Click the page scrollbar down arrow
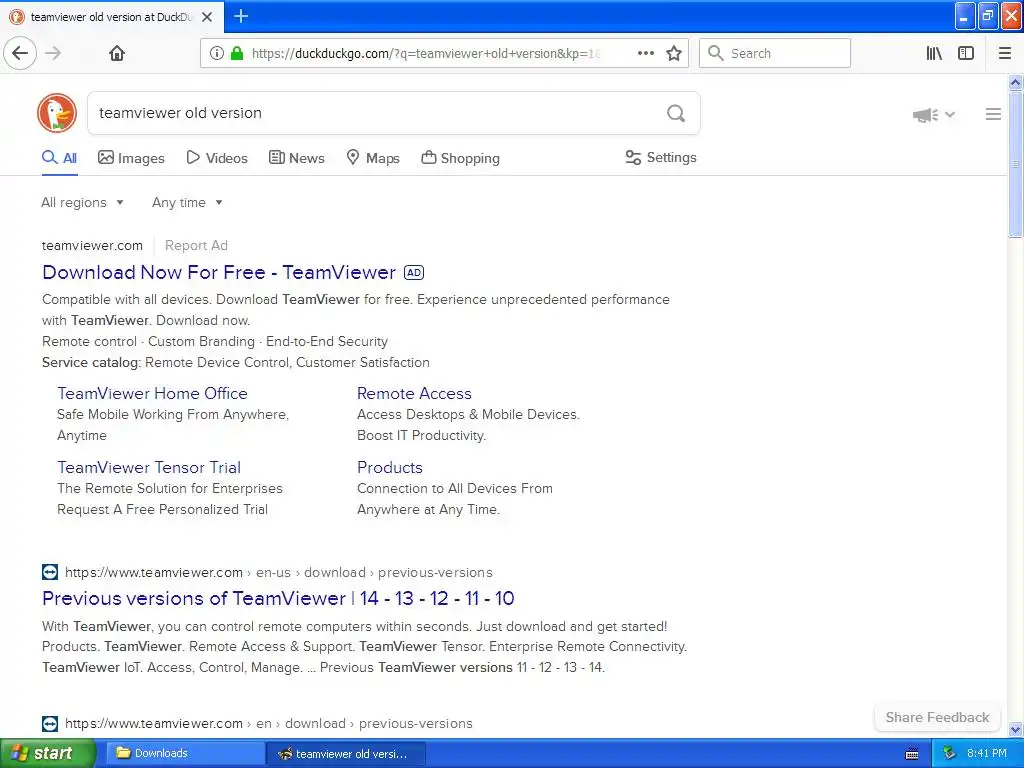The height and width of the screenshot is (768, 1024). 1016,729
